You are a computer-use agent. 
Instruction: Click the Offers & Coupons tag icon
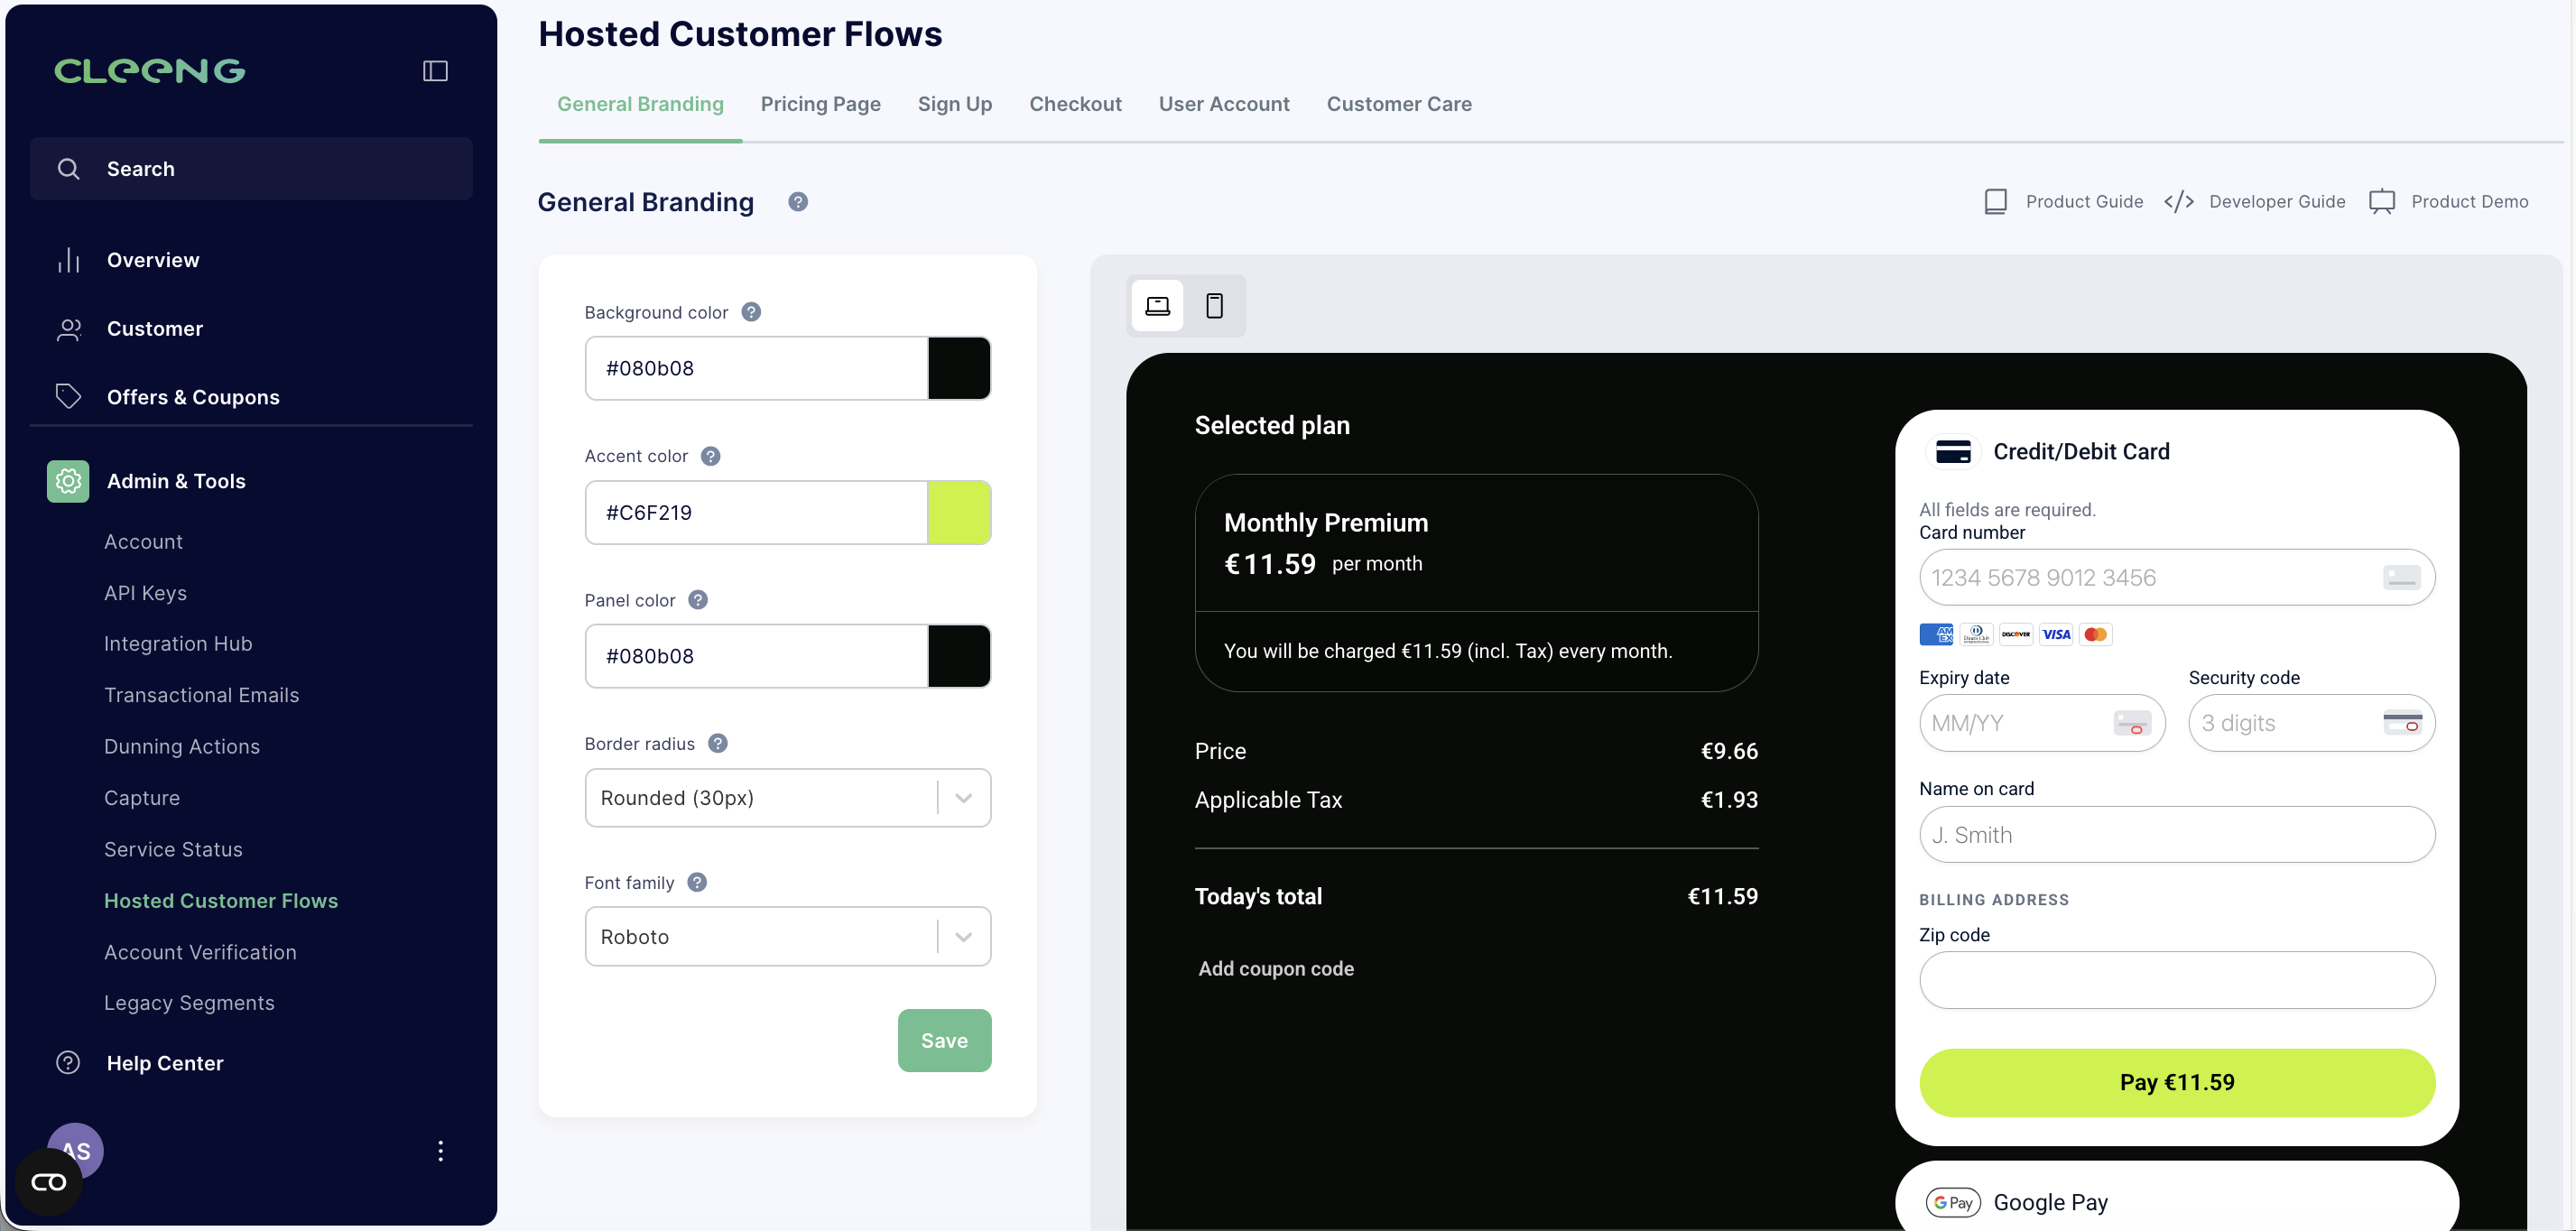[x=68, y=397]
